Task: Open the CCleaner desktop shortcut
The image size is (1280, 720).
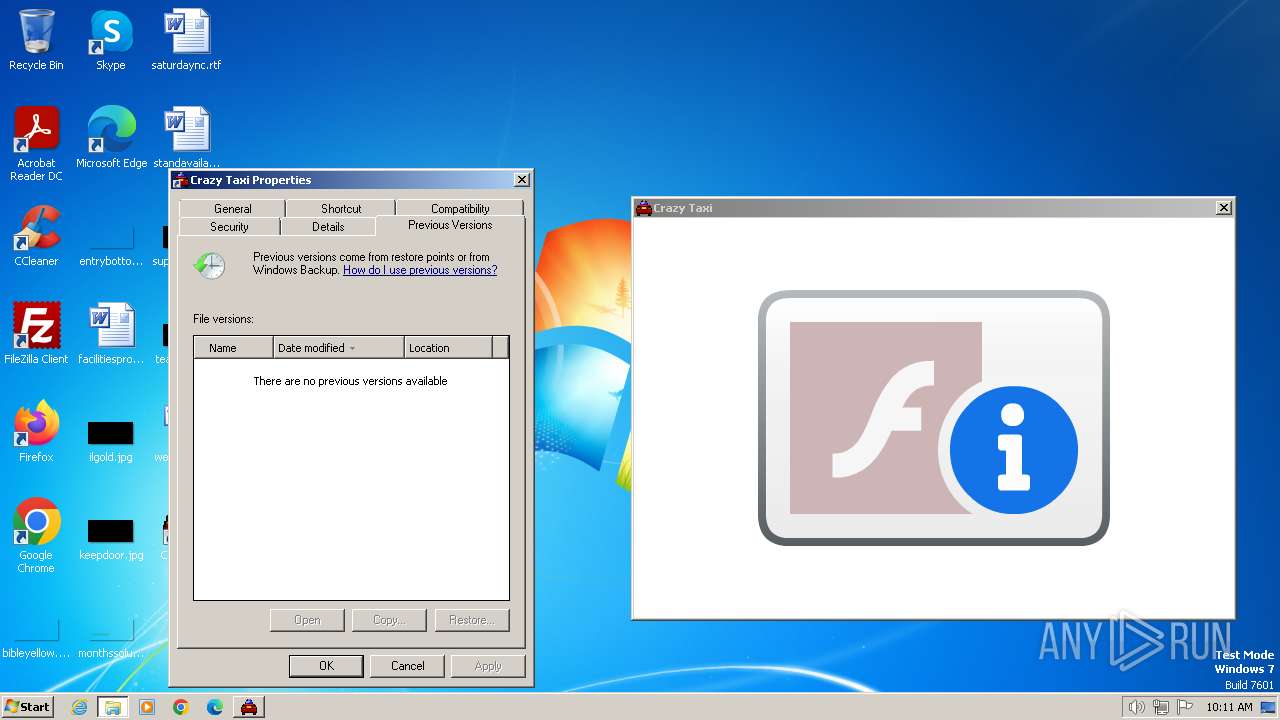Action: coord(36,236)
